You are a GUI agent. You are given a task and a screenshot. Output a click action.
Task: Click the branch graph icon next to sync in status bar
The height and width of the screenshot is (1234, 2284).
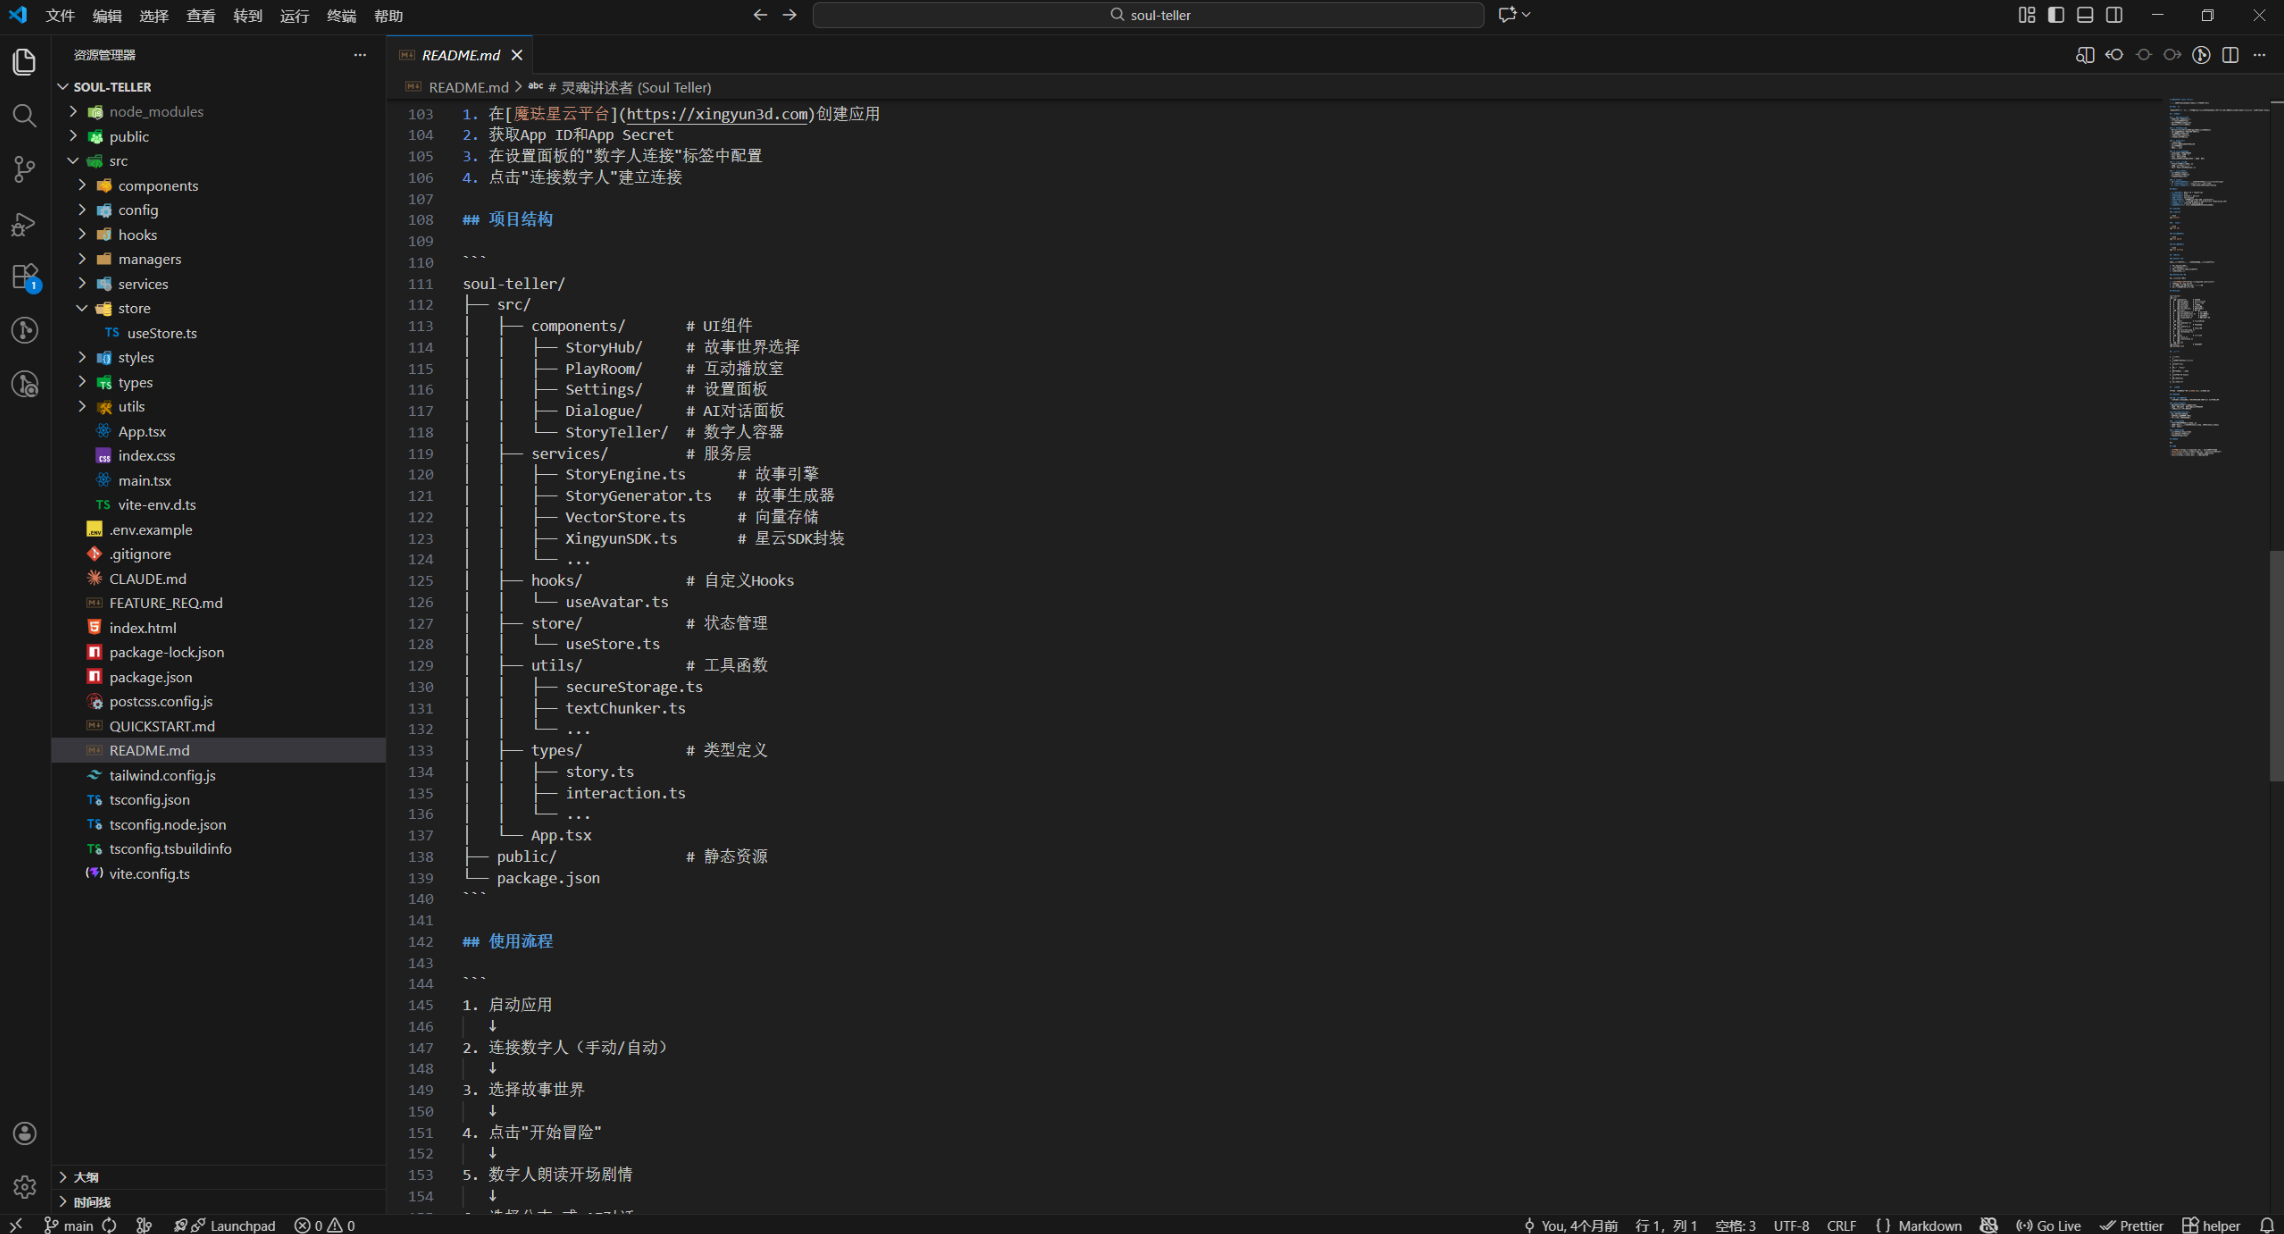pos(144,1225)
